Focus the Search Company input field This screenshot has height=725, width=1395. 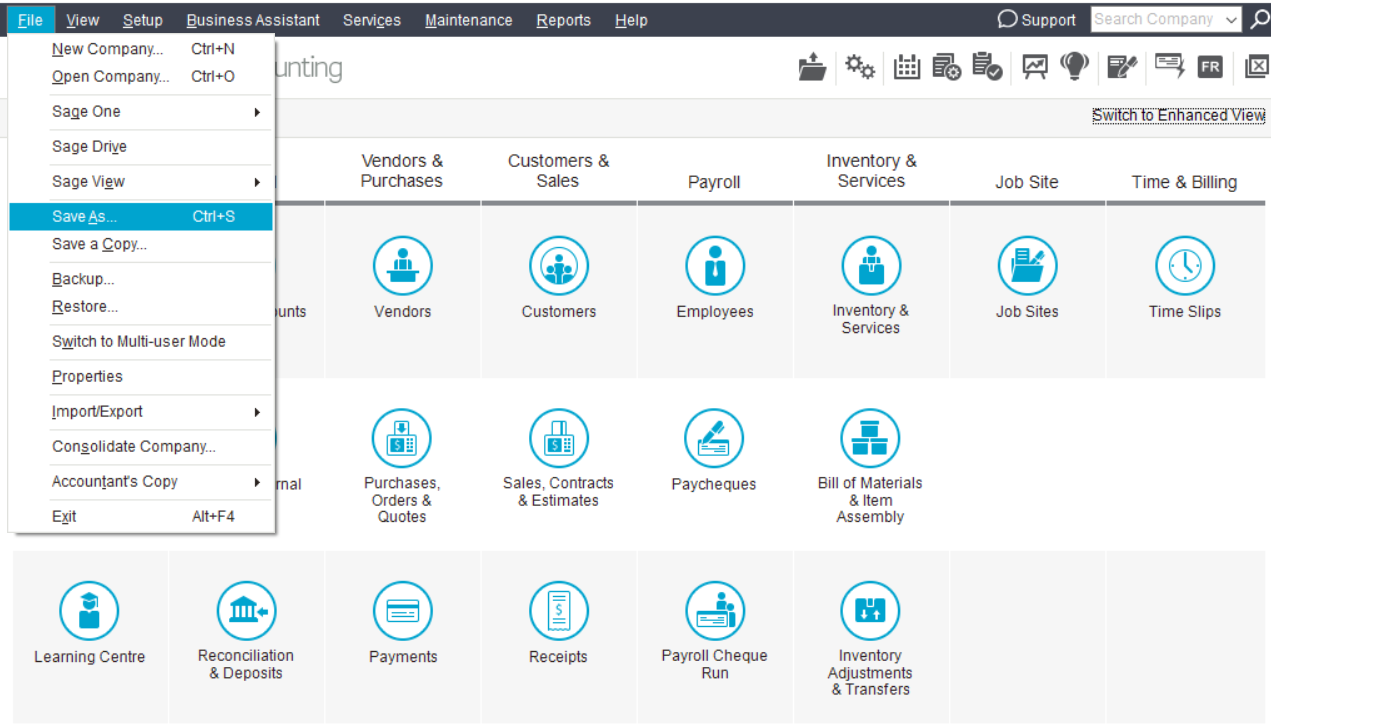1156,20
